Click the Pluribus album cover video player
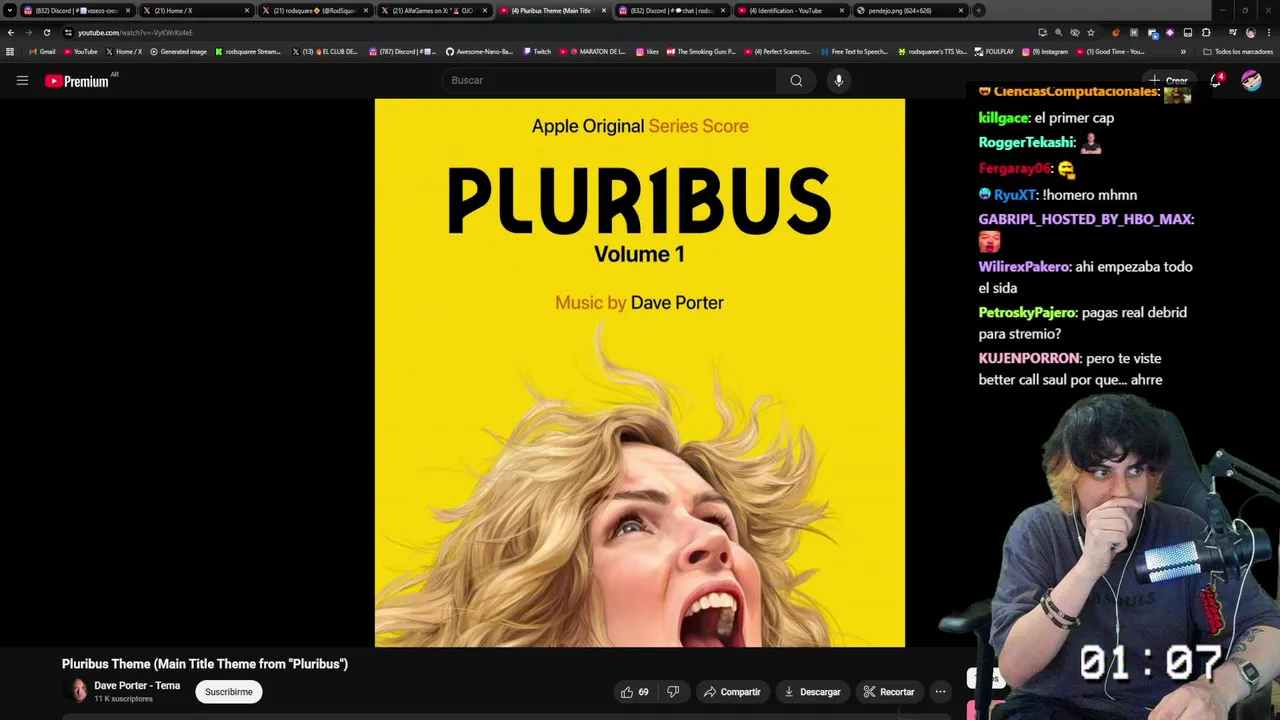Image resolution: width=1280 pixels, height=720 pixels. (x=640, y=373)
